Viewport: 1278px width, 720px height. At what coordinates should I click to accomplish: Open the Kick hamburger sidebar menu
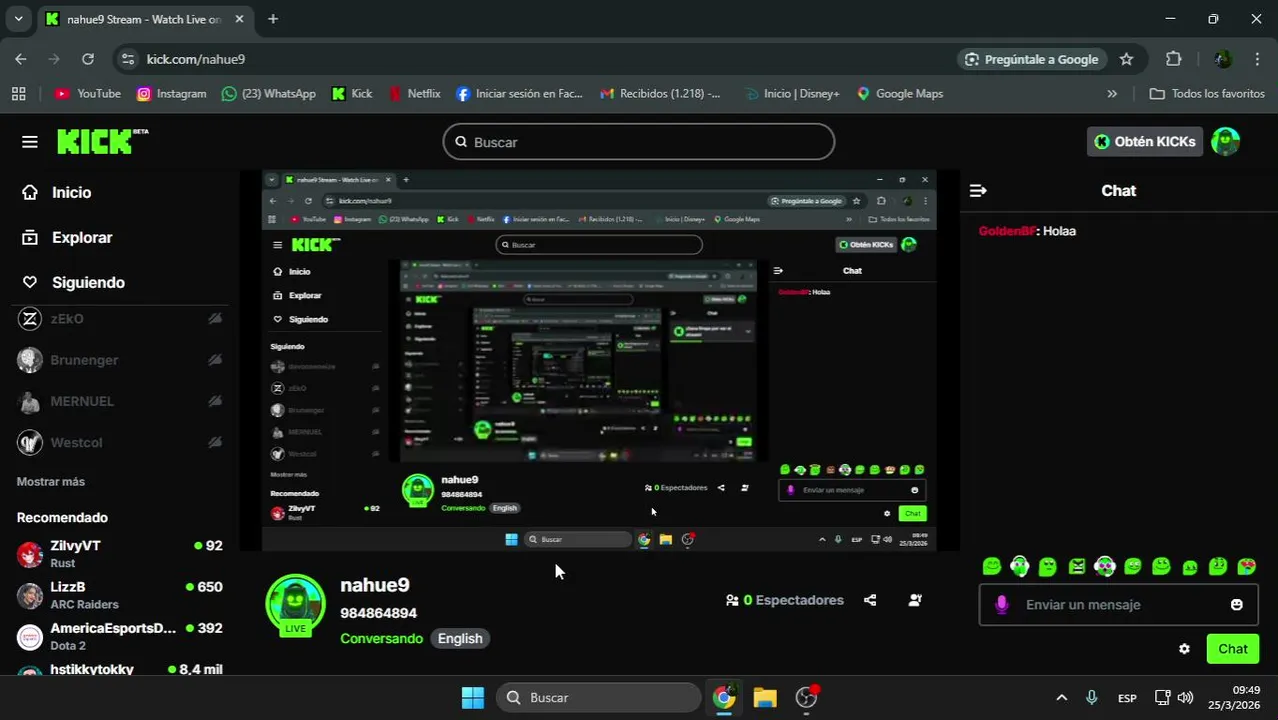(x=30, y=142)
